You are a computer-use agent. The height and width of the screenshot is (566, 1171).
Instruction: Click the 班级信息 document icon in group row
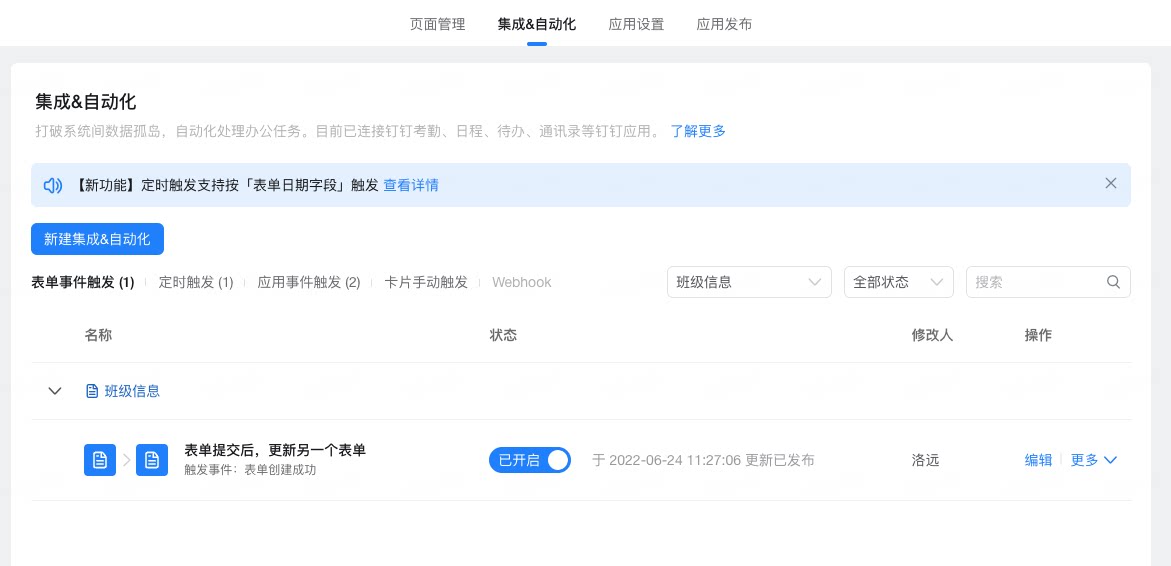[92, 391]
